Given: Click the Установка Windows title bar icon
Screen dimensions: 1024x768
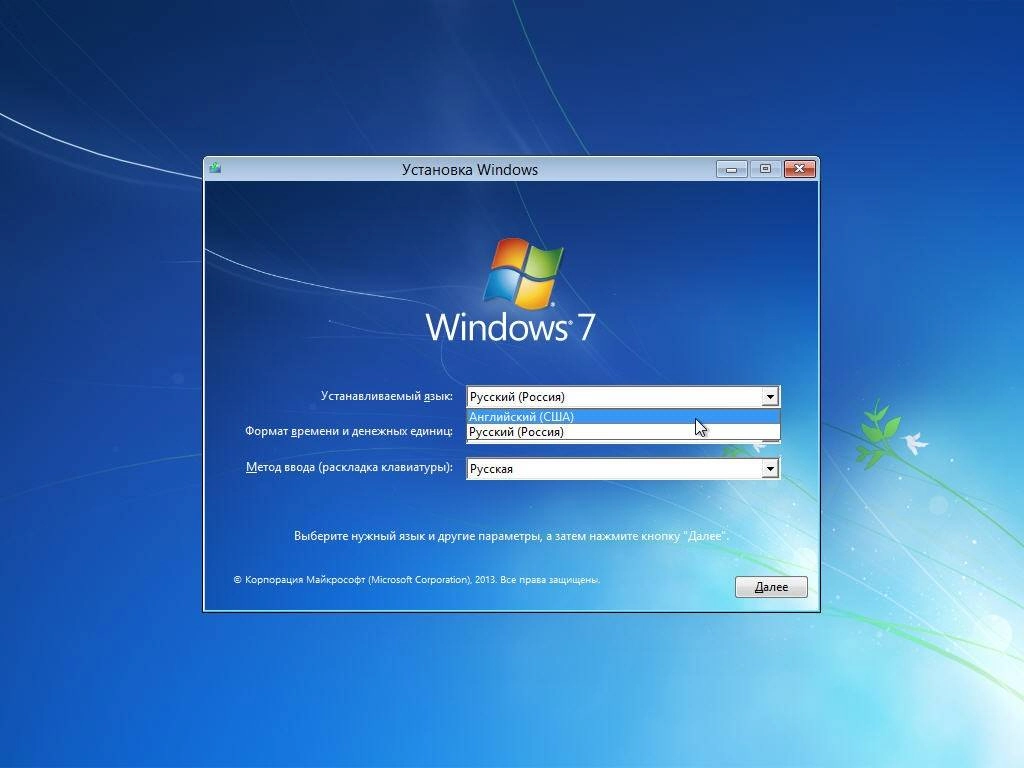Looking at the screenshot, I should point(216,168).
